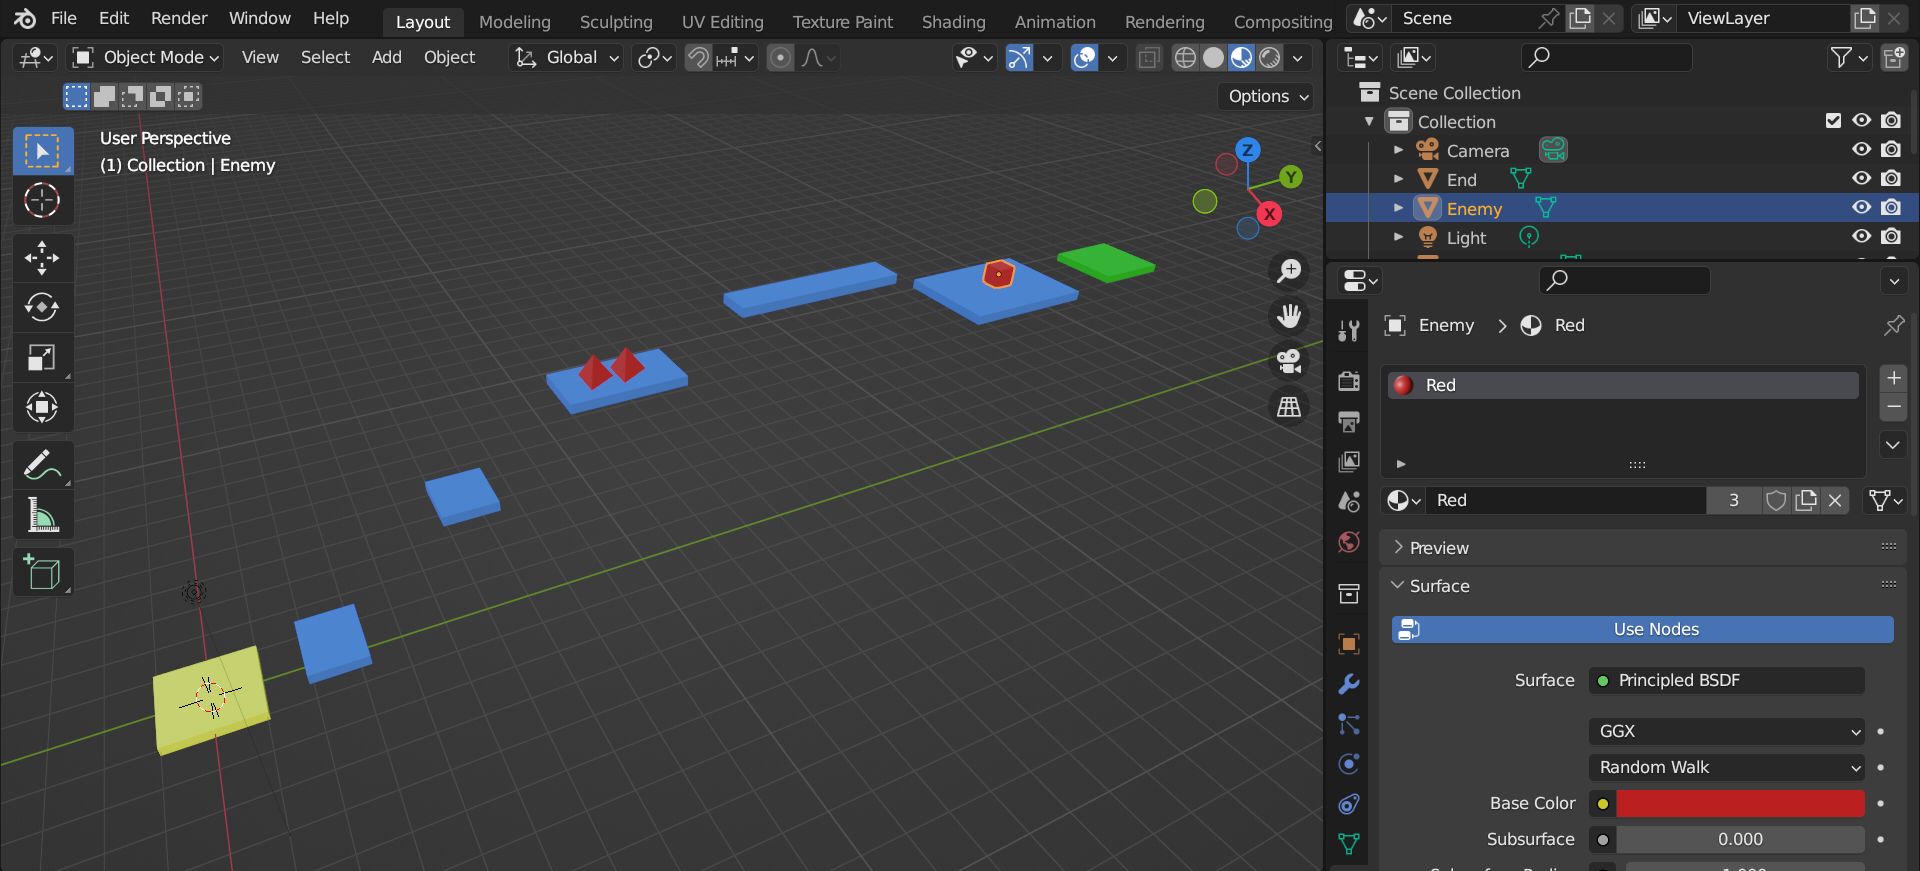The image size is (1920, 871).
Task: Open the Object Constraints properties tab
Action: pos(1349,804)
